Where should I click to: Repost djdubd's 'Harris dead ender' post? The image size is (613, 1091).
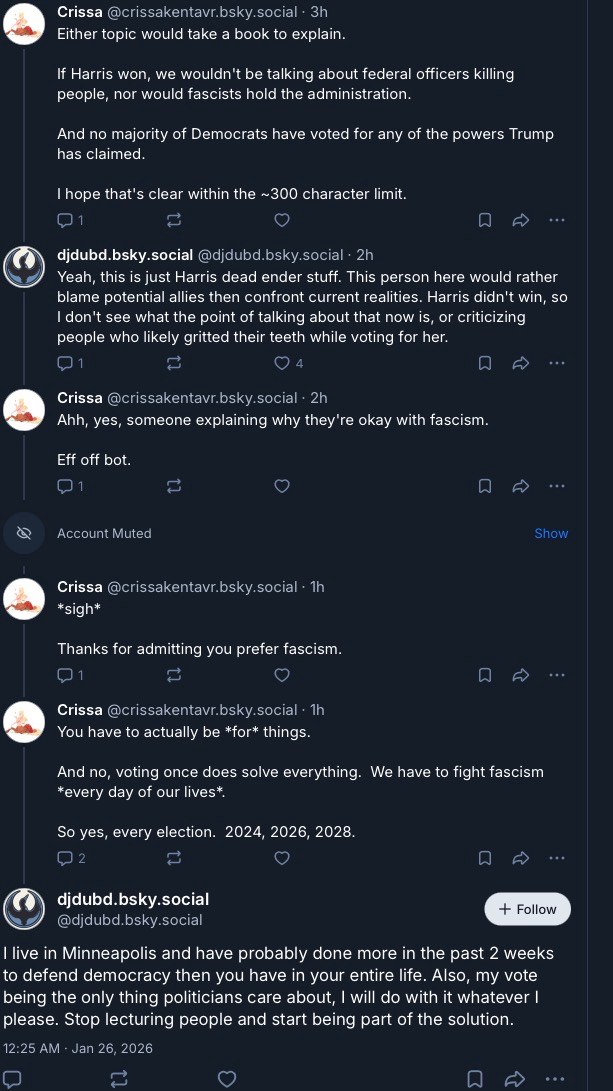pos(174,363)
